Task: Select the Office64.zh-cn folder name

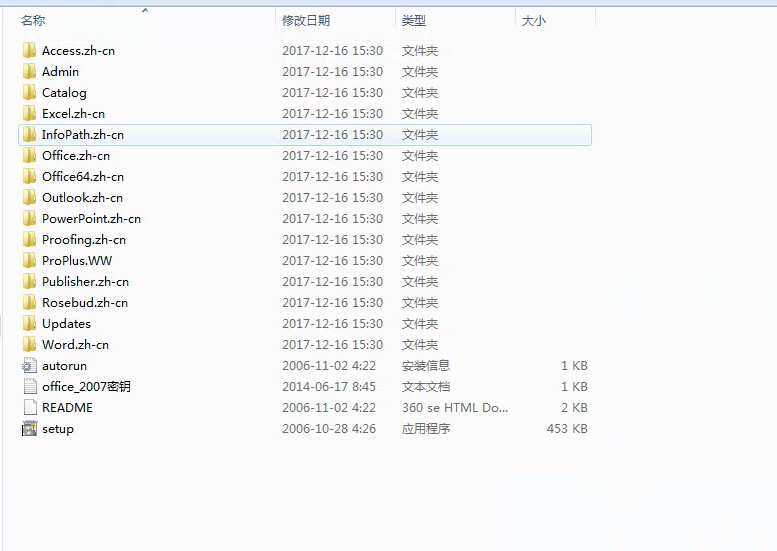Action: pyautogui.click(x=83, y=176)
